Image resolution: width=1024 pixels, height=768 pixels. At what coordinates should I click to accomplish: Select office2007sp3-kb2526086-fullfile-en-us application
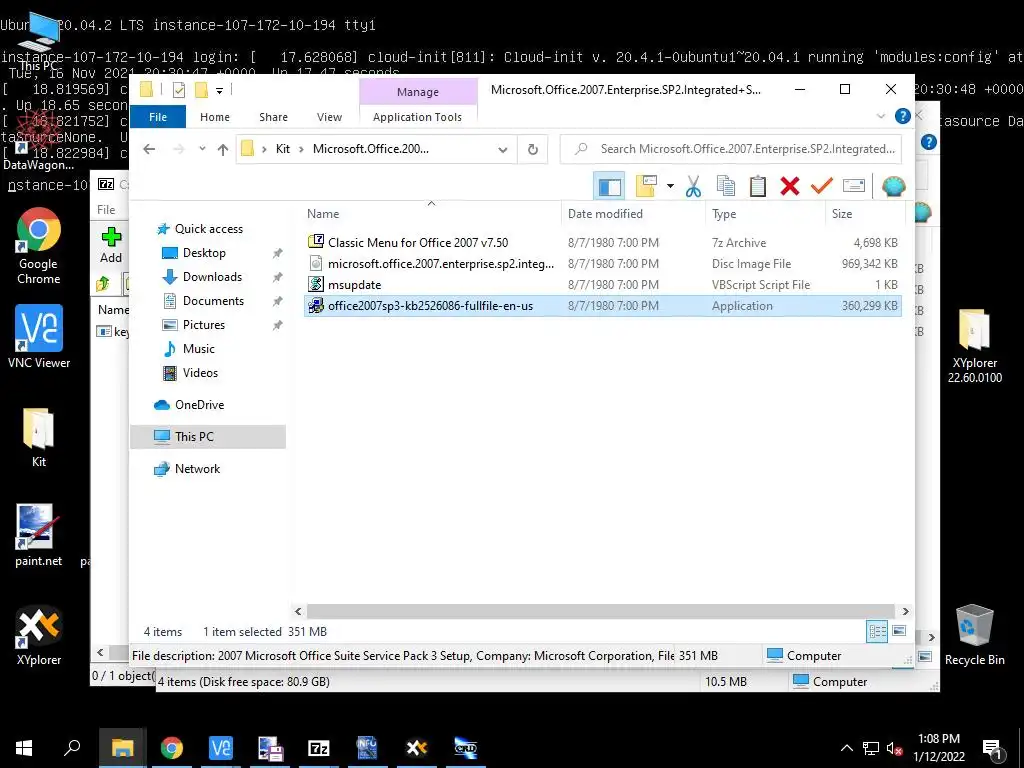pyautogui.click(x=430, y=306)
